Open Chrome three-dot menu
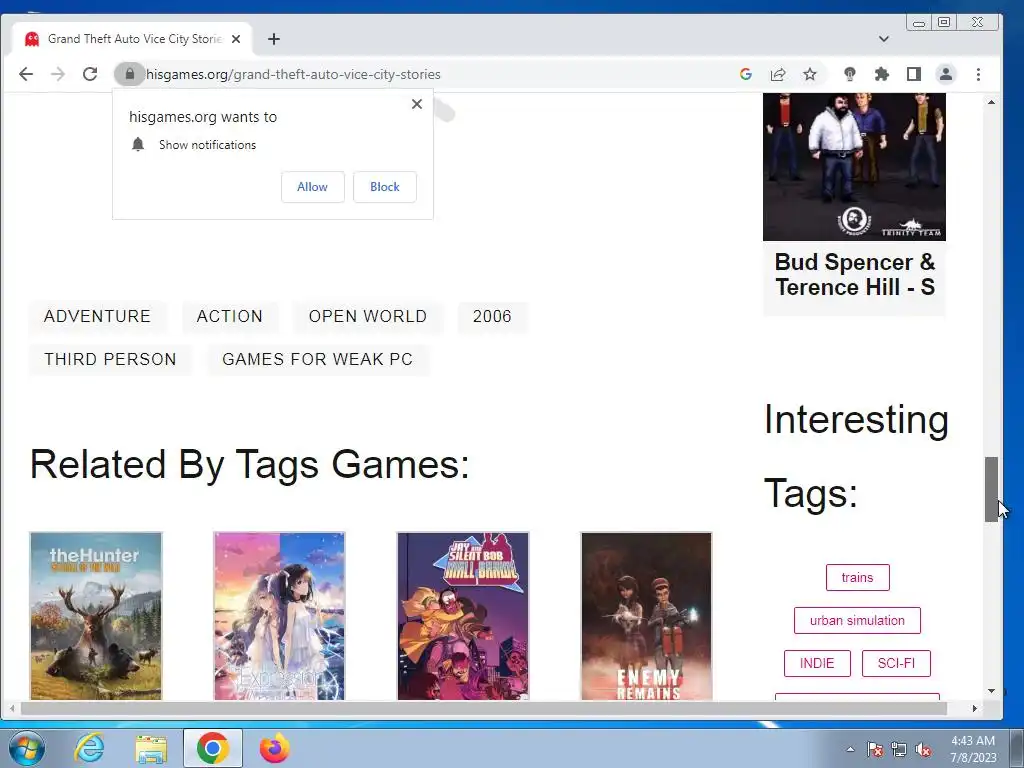Image resolution: width=1024 pixels, height=768 pixels. point(978,74)
